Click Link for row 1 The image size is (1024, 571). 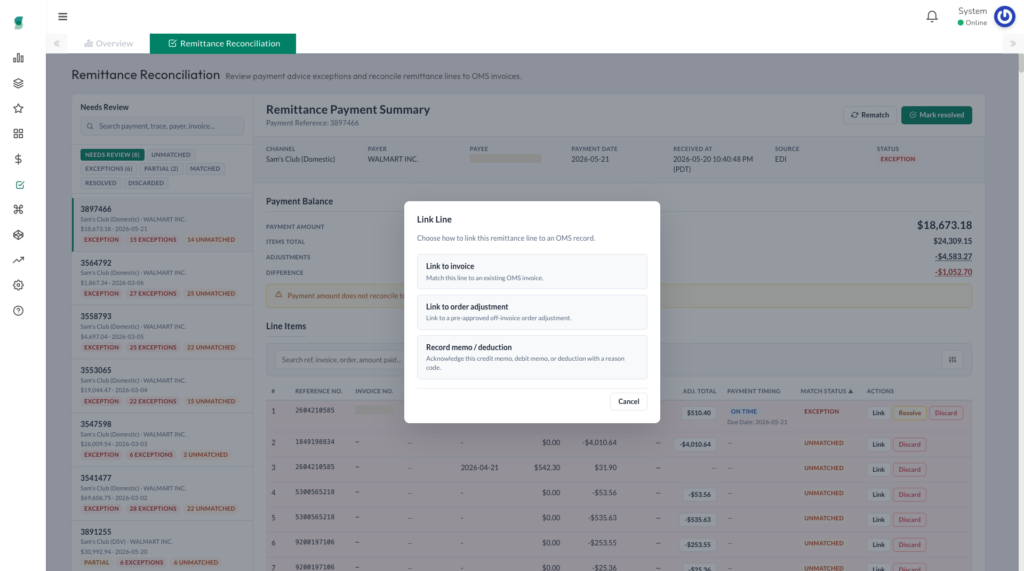pos(878,413)
